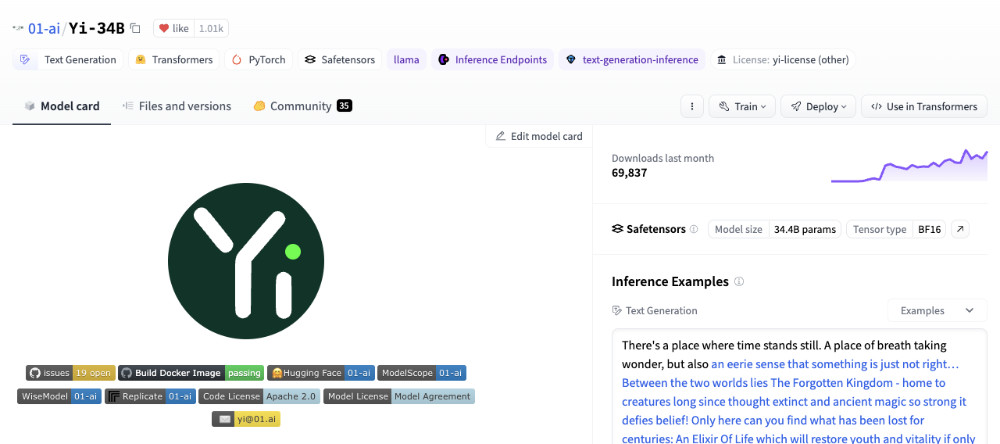Viewport: 1000px width, 444px height.
Task: Open the ModelScope 01-ai badge
Action: pos(422,373)
